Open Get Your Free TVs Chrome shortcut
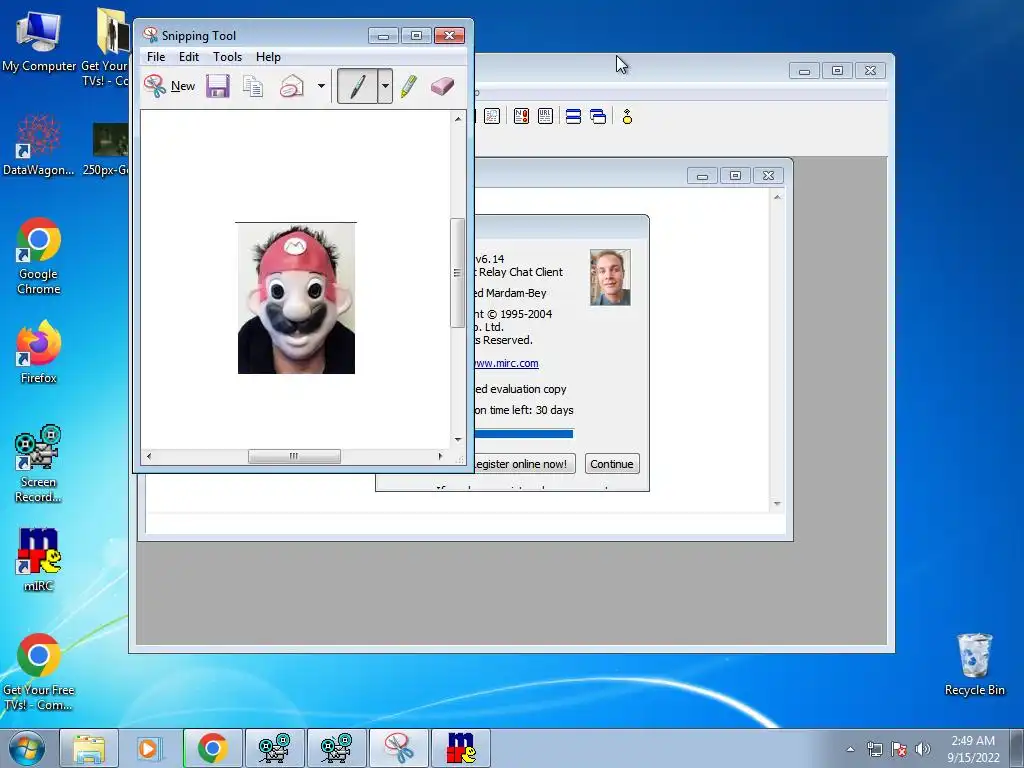The height and width of the screenshot is (768, 1024). (x=39, y=672)
